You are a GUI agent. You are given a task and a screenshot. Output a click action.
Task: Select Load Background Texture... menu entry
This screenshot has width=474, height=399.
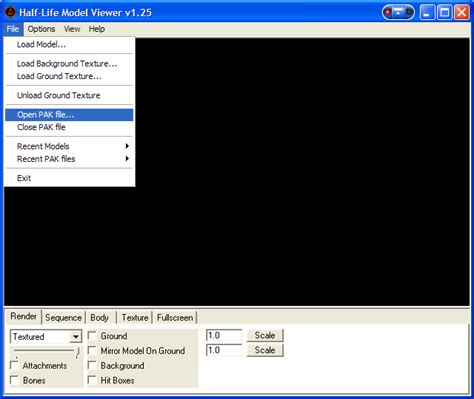pos(69,64)
